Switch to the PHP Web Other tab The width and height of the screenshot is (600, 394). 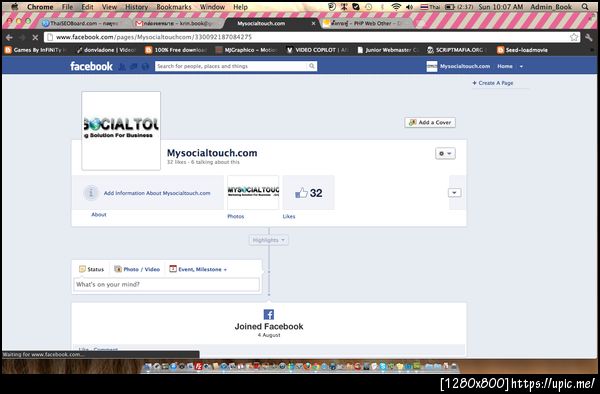[365, 23]
